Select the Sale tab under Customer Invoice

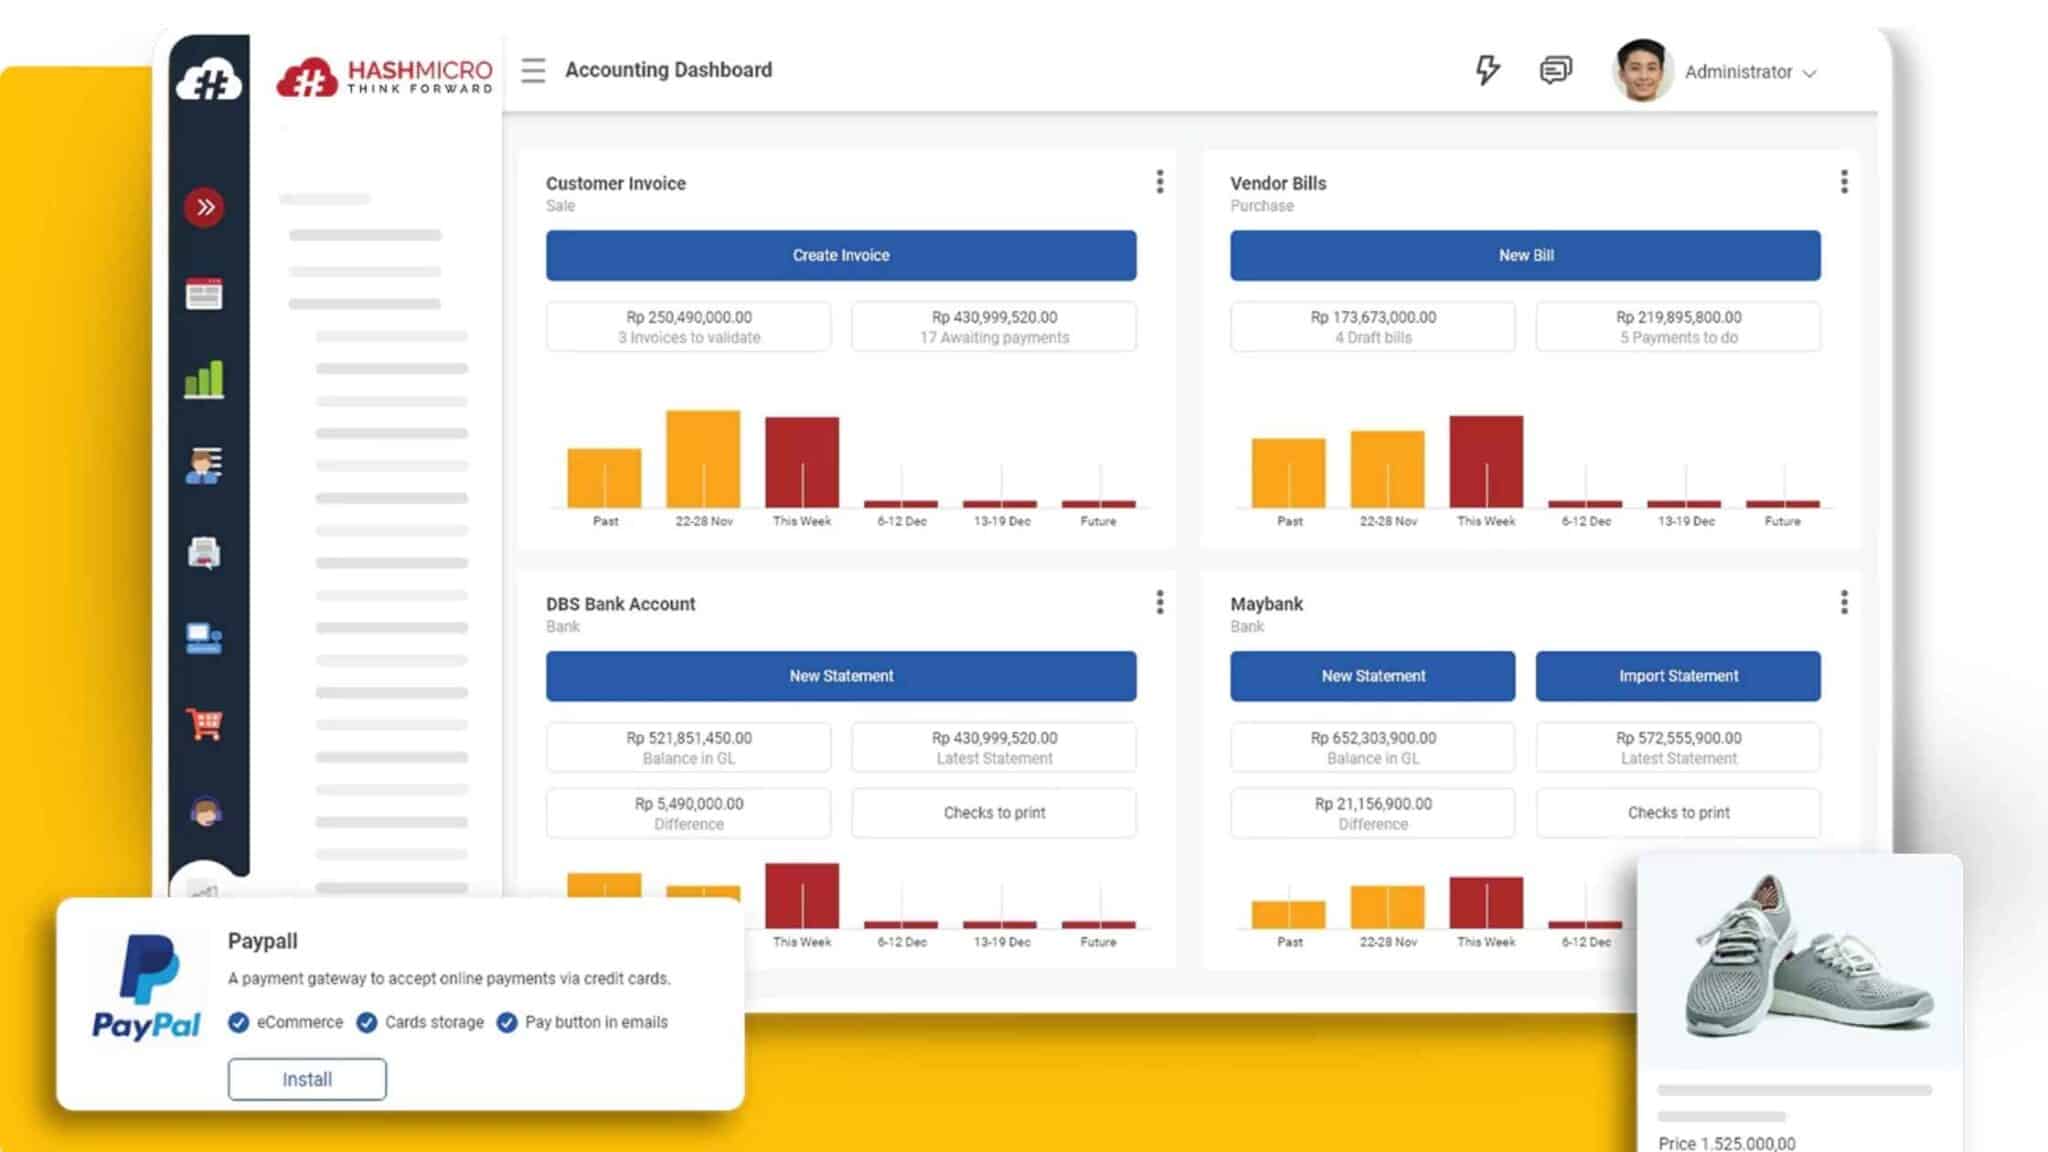pos(558,205)
